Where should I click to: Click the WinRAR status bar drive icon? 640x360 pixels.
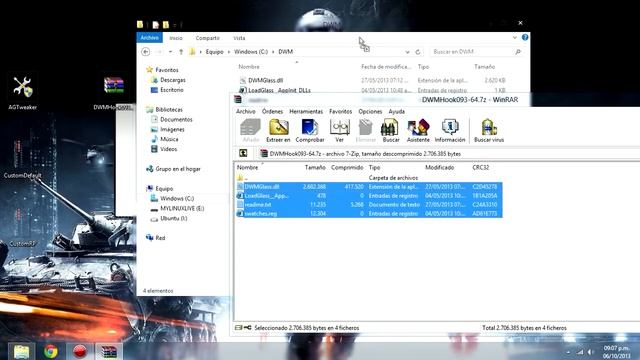[x=239, y=327]
